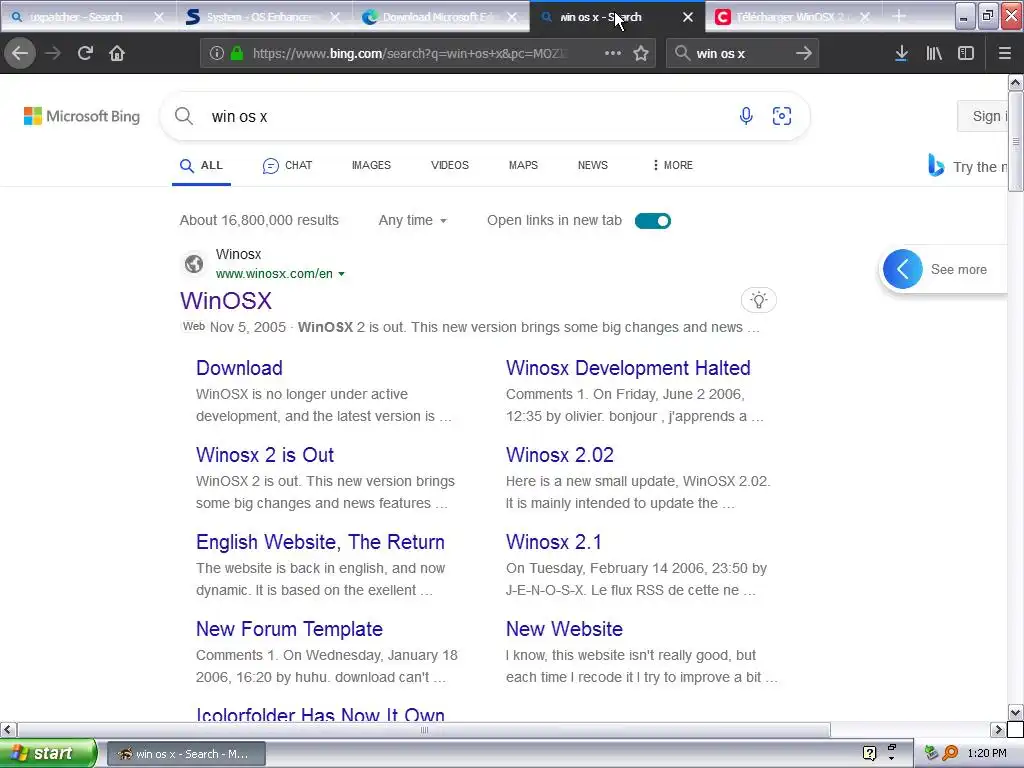Screen dimensions: 1024x768
Task: Submit toolbar search with the arrow button
Action: (x=804, y=53)
